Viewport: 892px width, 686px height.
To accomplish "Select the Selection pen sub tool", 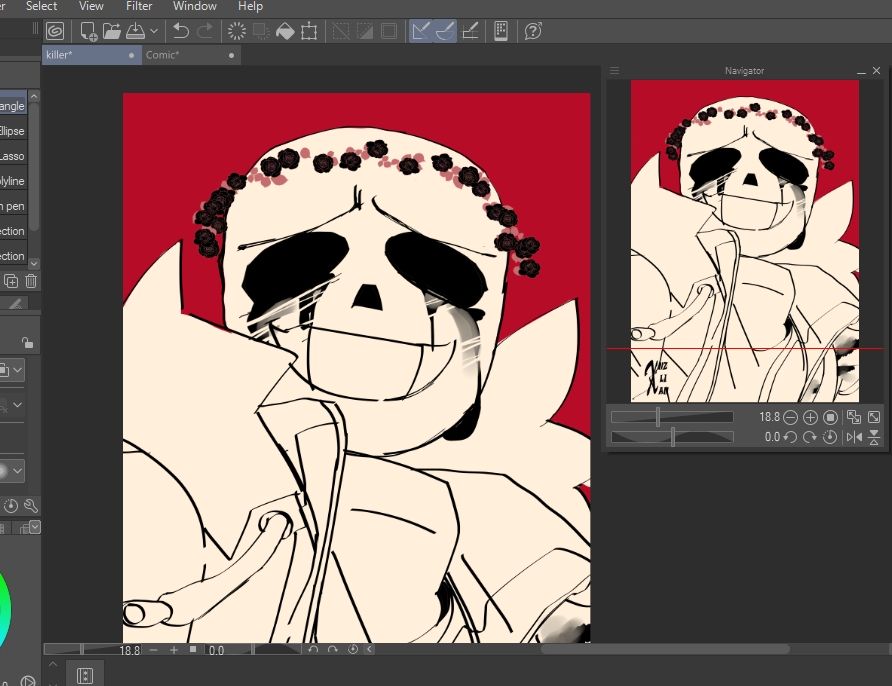I will [x=13, y=206].
